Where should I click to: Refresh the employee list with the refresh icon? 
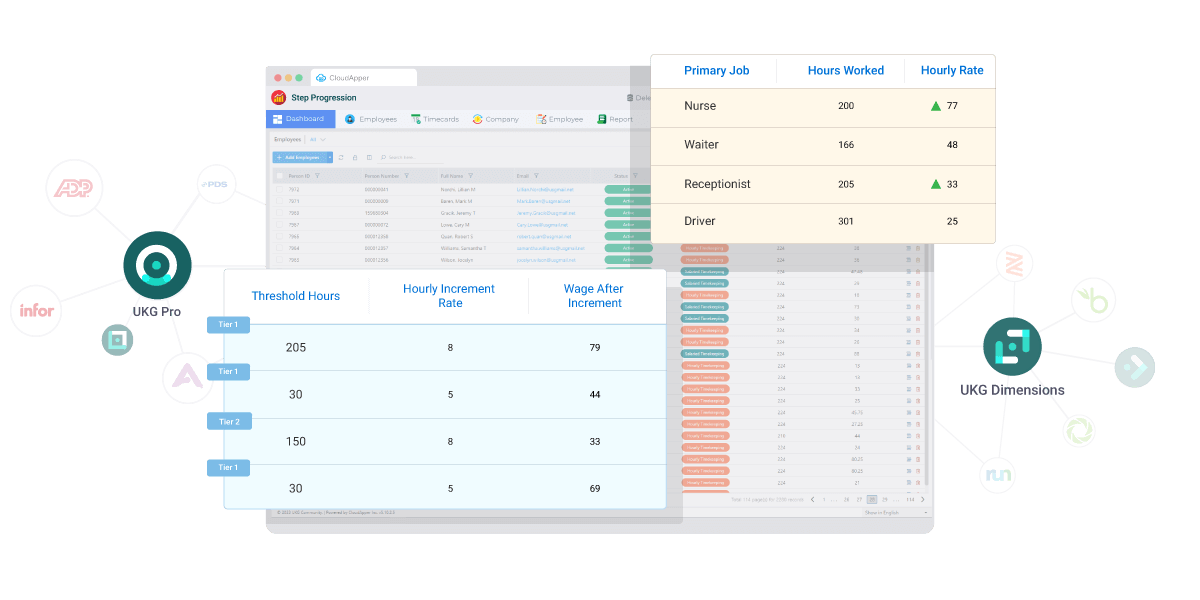coord(341,157)
